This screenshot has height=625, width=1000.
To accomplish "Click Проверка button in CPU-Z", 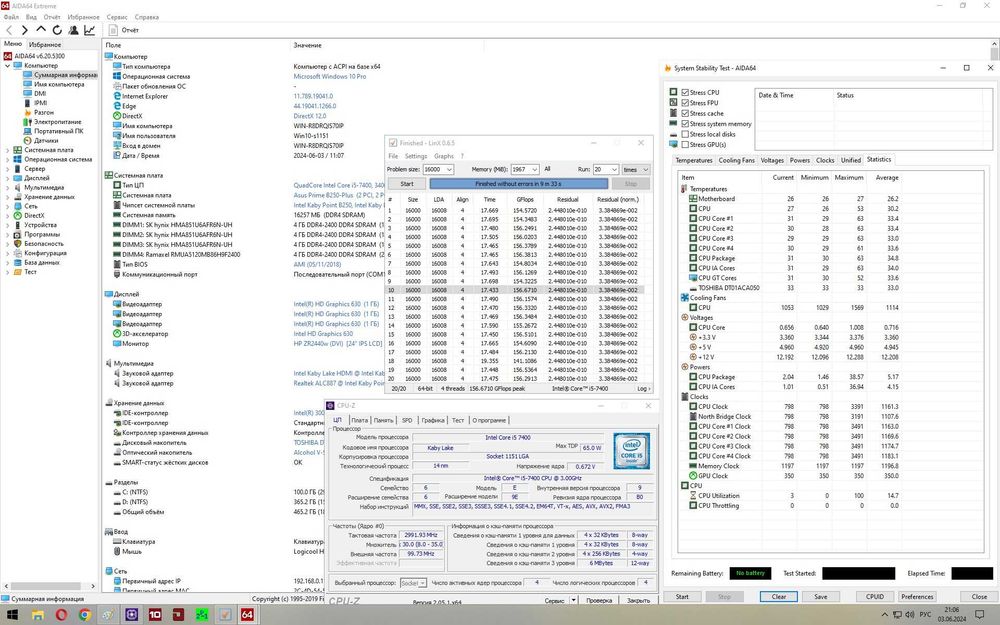I will pos(599,600).
